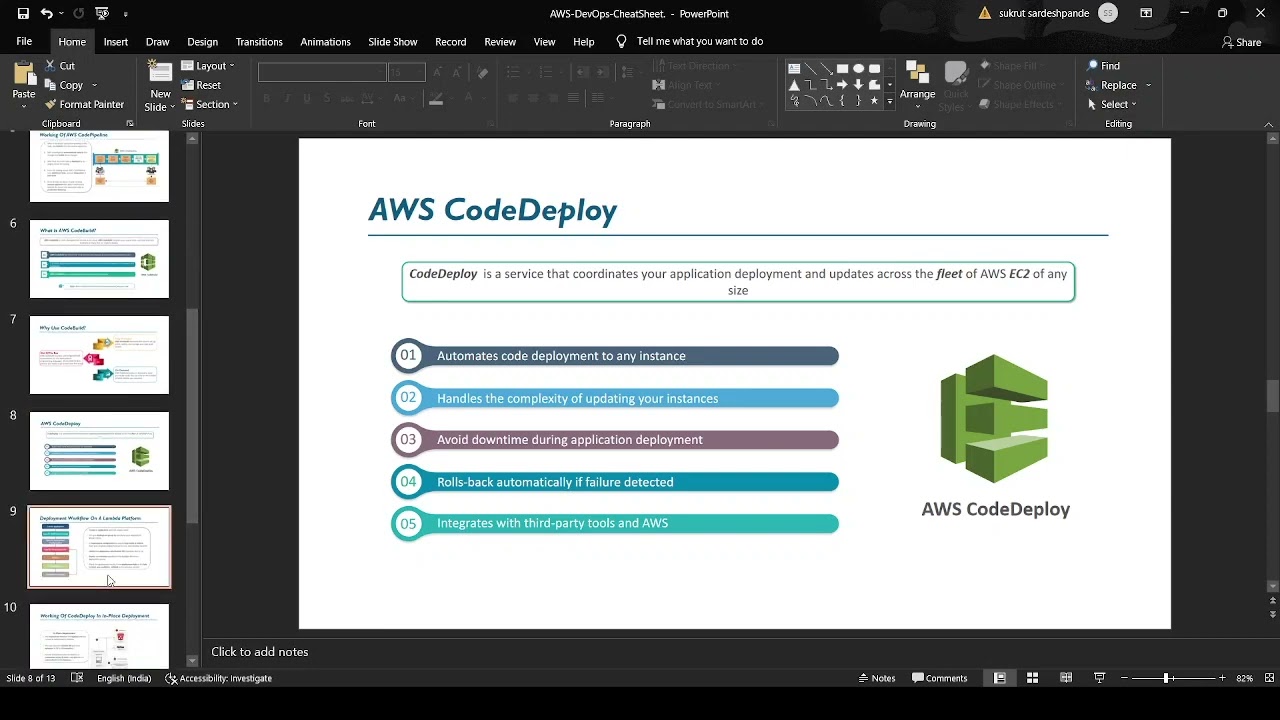Click 'Click to add notes' area
Viewport: 1280px width, 720px height.
[260, 652]
